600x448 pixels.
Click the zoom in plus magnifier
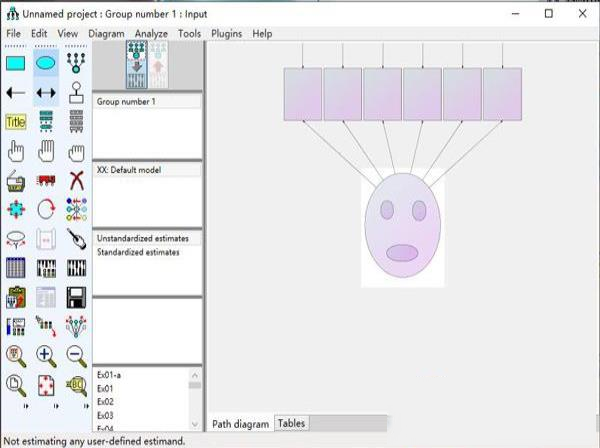coord(46,356)
